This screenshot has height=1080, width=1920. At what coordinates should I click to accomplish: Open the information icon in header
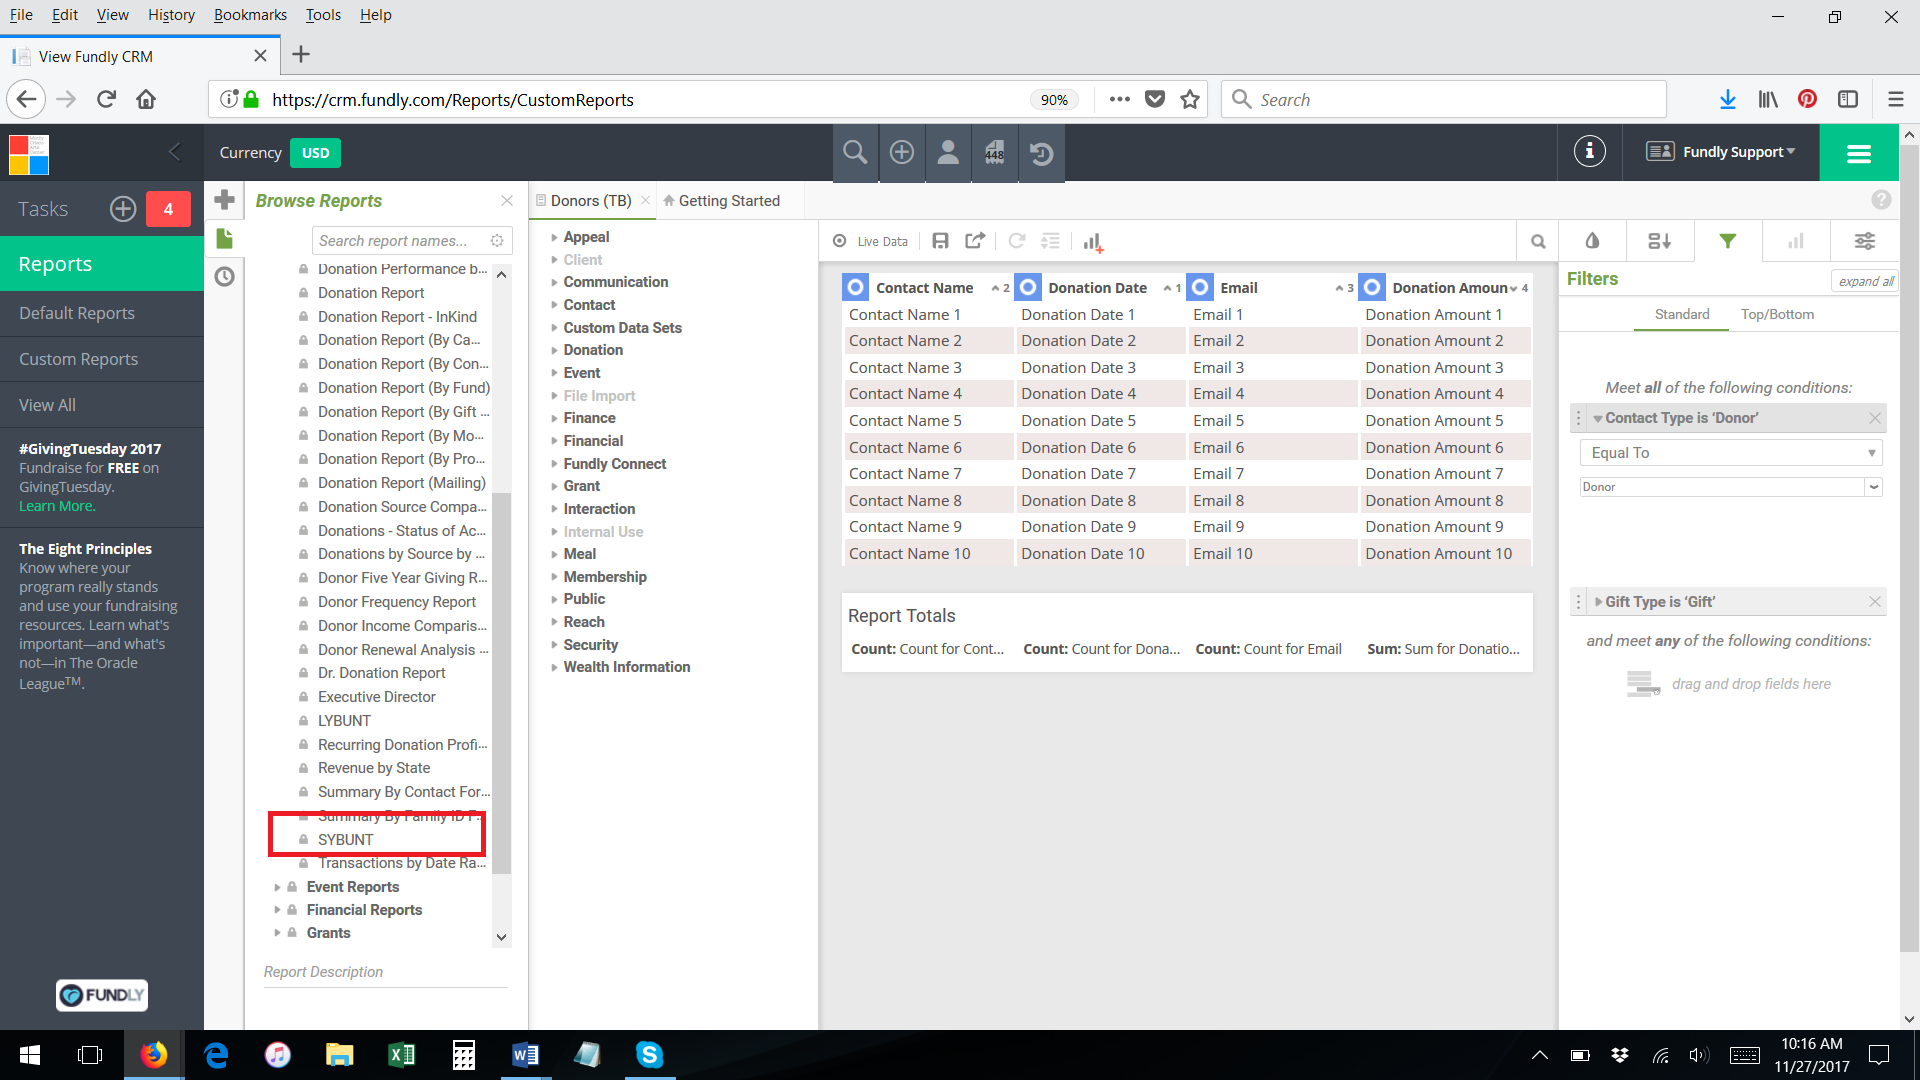tap(1589, 152)
